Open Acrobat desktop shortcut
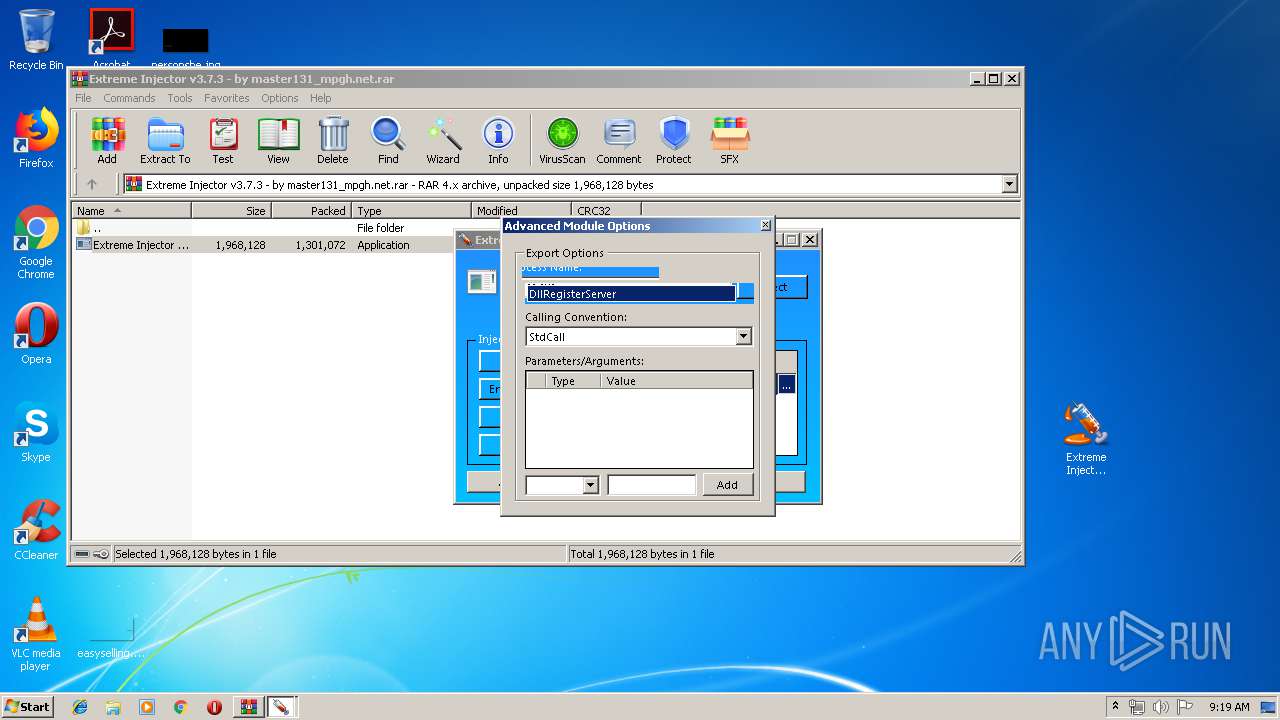This screenshot has width=1280, height=720. (112, 38)
